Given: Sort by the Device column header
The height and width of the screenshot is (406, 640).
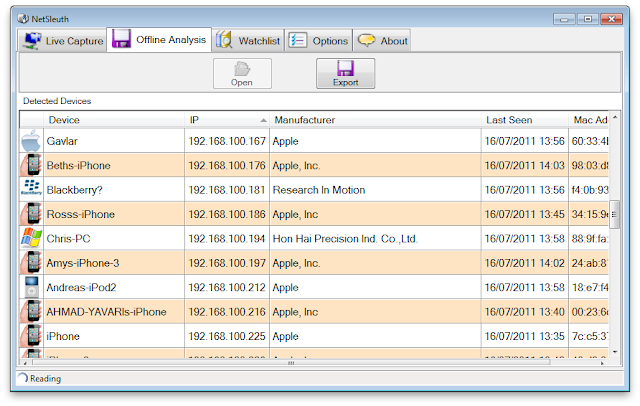Looking at the screenshot, I should point(114,120).
